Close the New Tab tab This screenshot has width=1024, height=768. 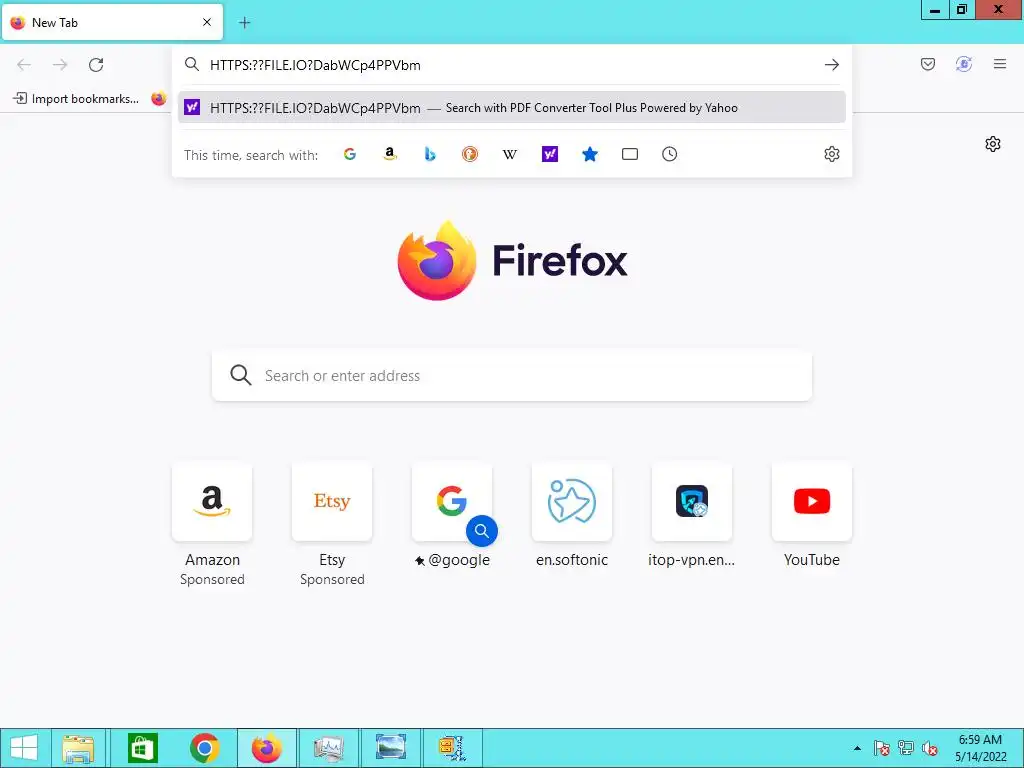pos(207,22)
